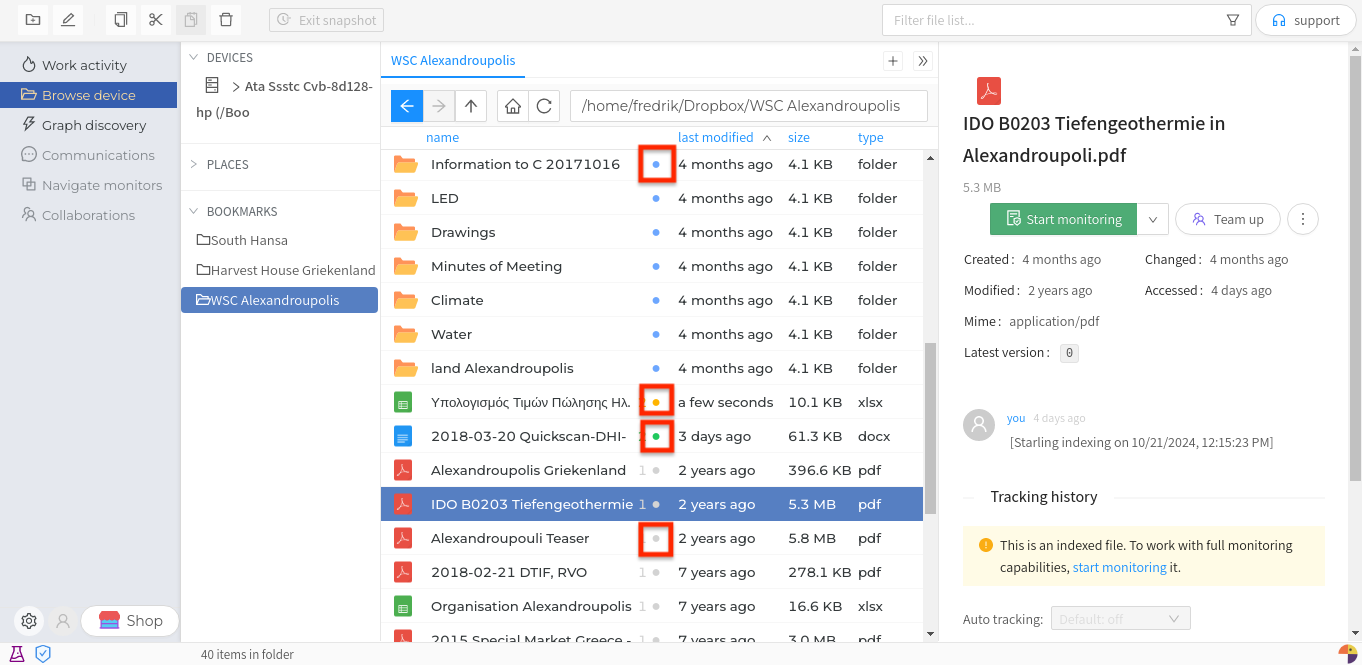Navigate up to the parent directory
This screenshot has height=665, width=1362.
tap(471, 106)
